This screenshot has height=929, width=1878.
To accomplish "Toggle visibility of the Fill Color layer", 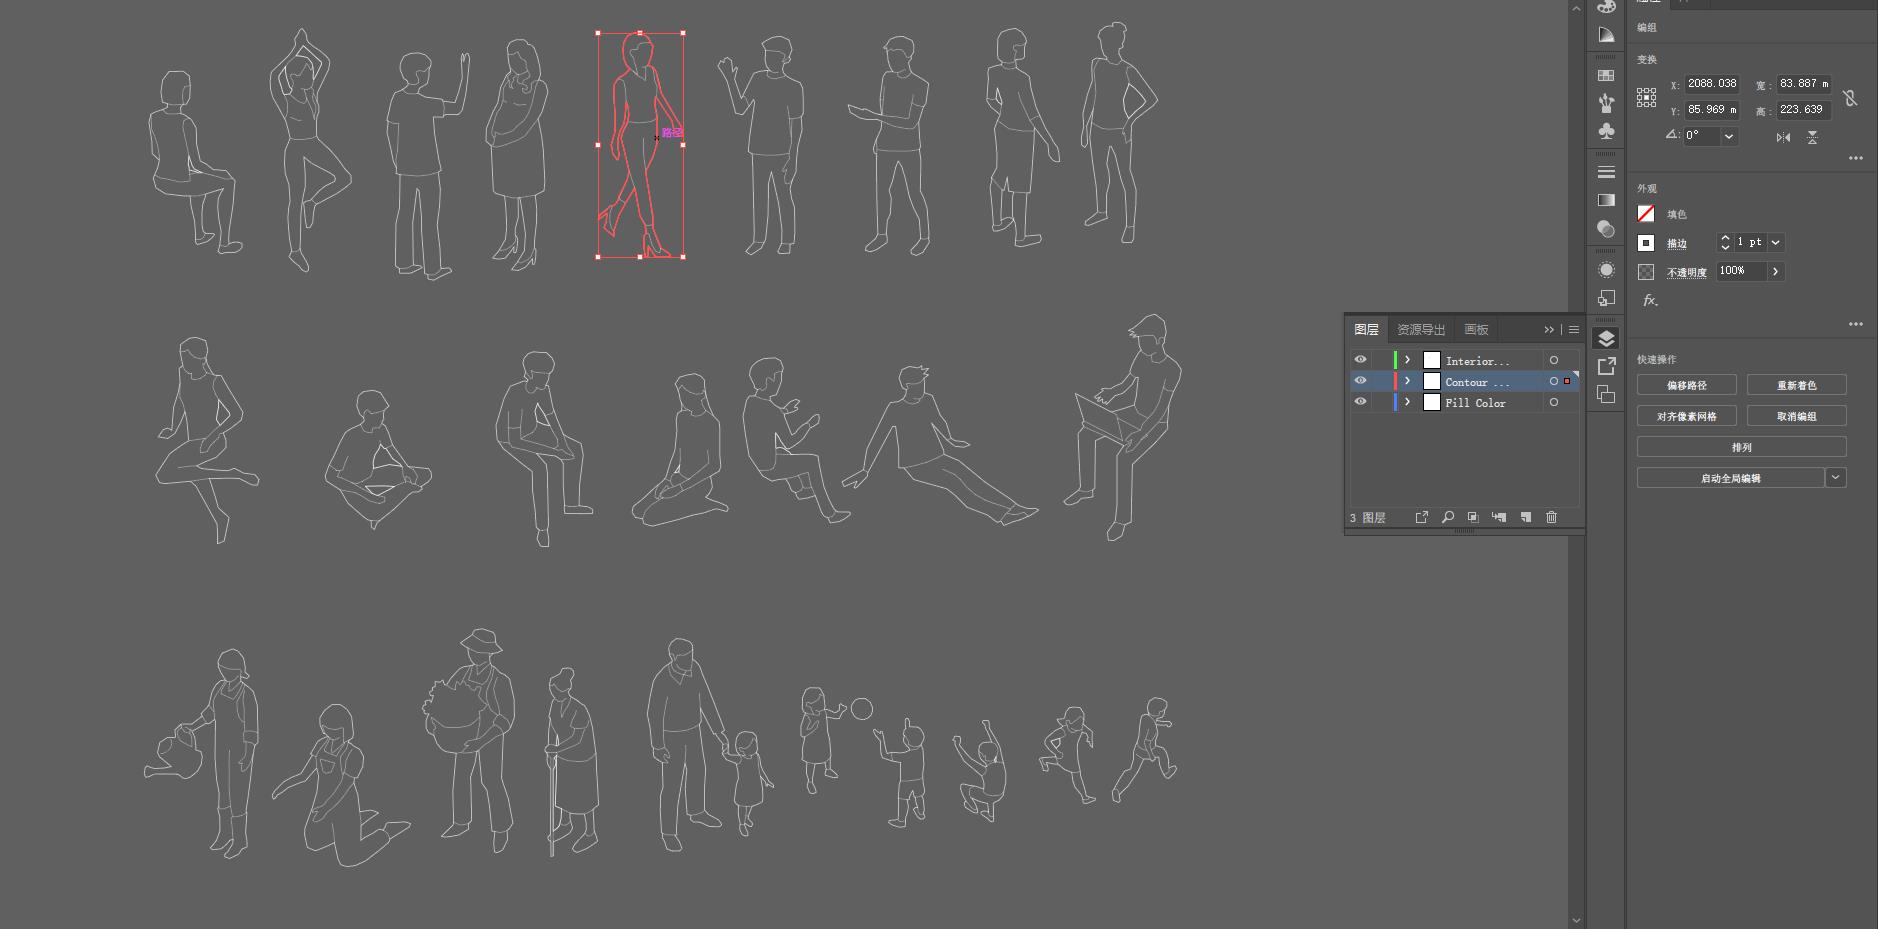I will [x=1360, y=402].
